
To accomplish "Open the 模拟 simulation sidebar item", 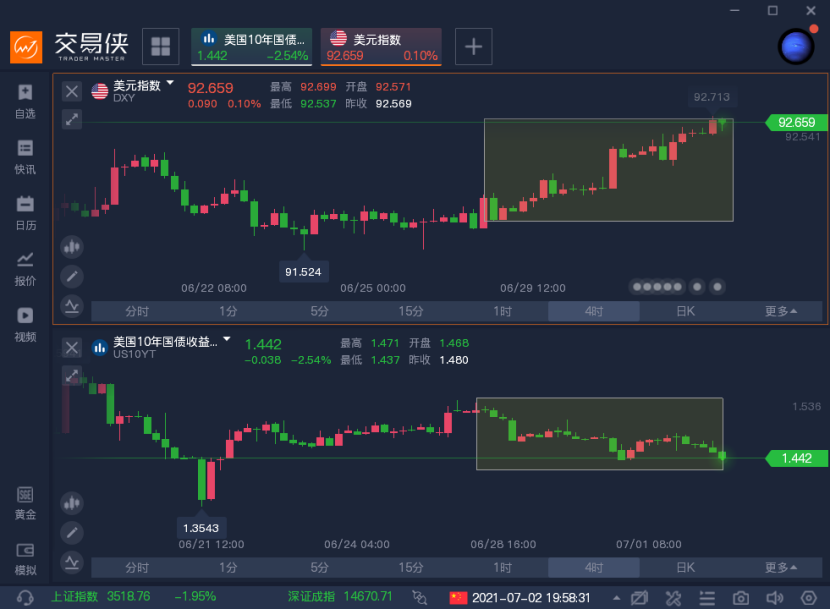I will [25, 559].
